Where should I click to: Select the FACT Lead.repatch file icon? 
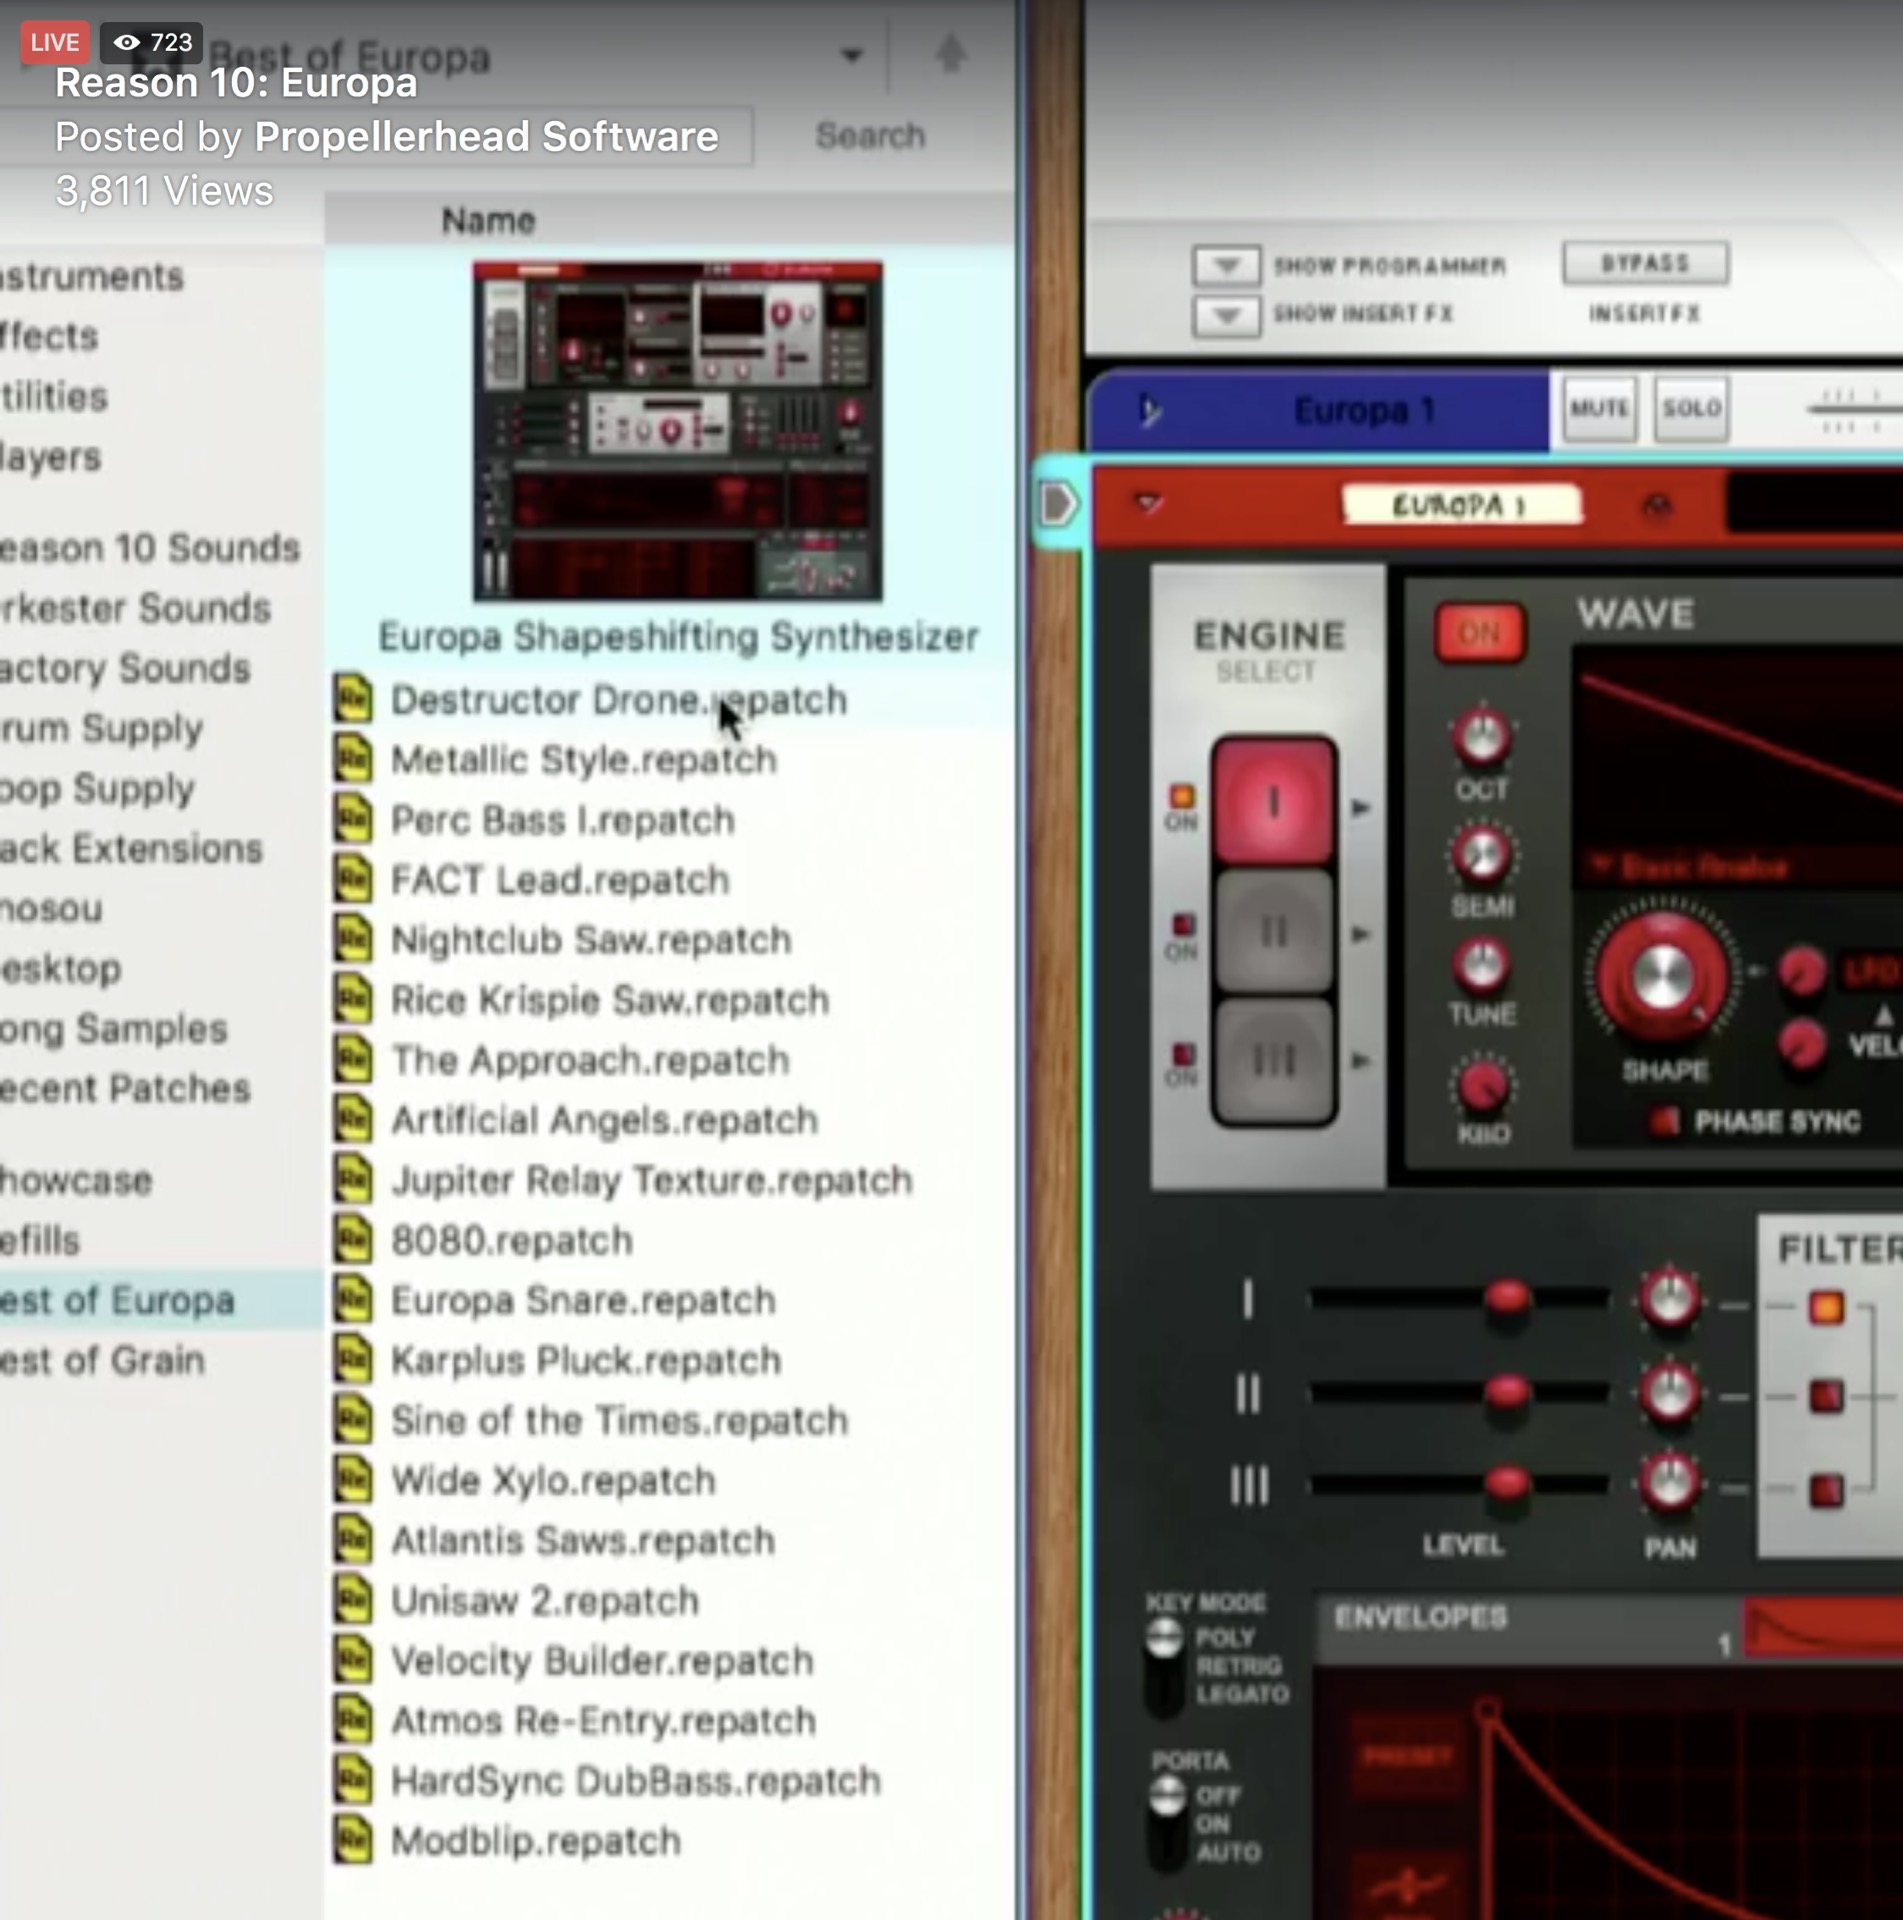click(353, 879)
